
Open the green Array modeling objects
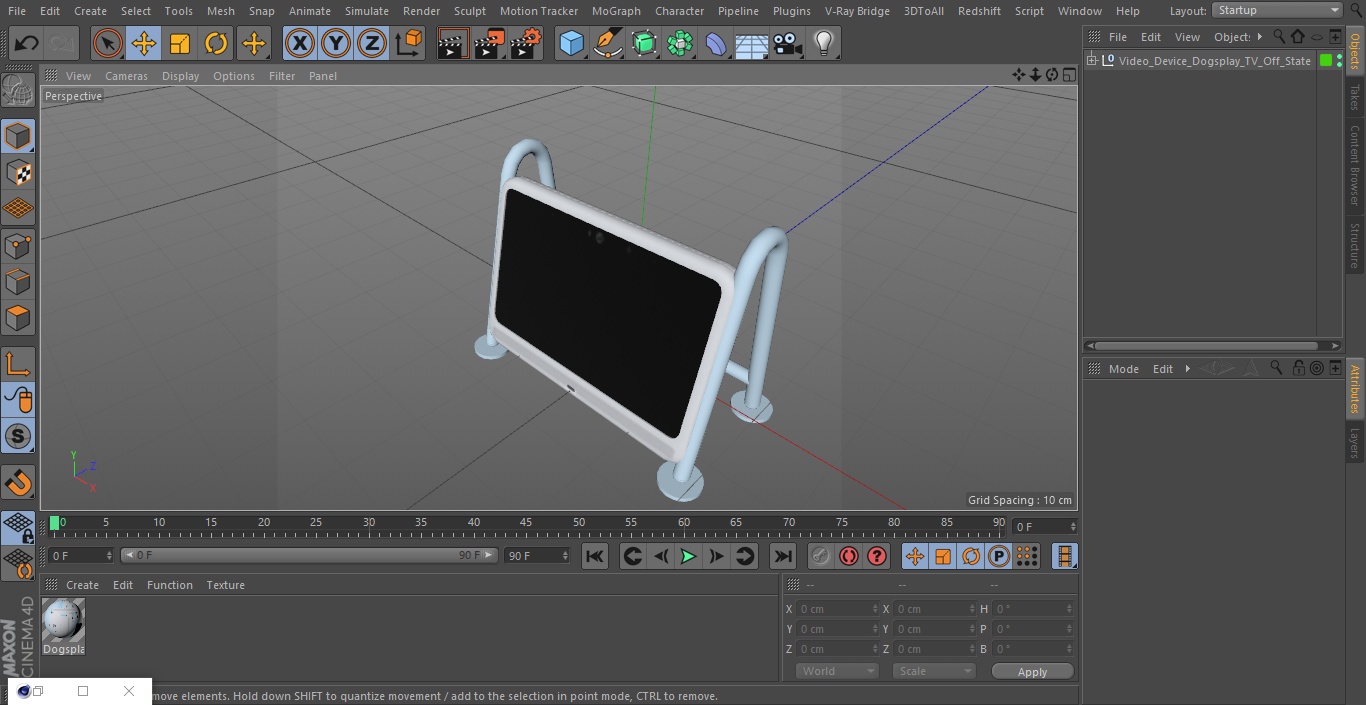pos(680,44)
